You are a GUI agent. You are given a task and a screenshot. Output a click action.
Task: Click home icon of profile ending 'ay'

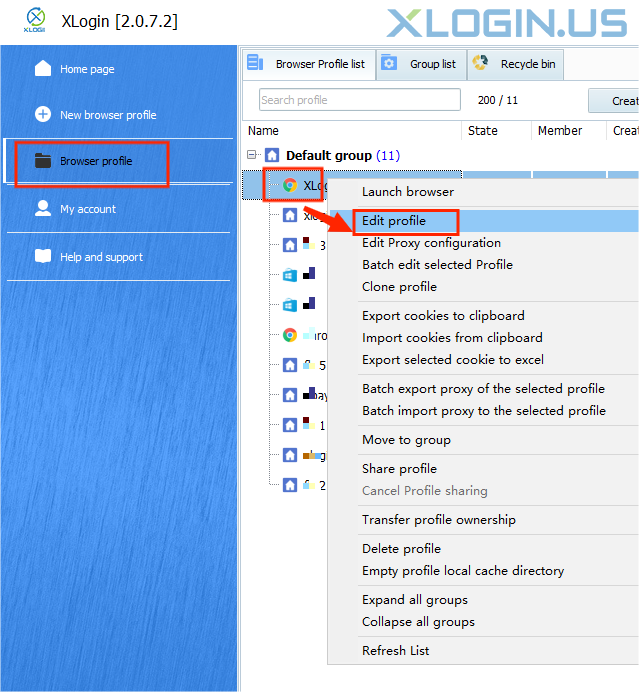click(x=290, y=395)
